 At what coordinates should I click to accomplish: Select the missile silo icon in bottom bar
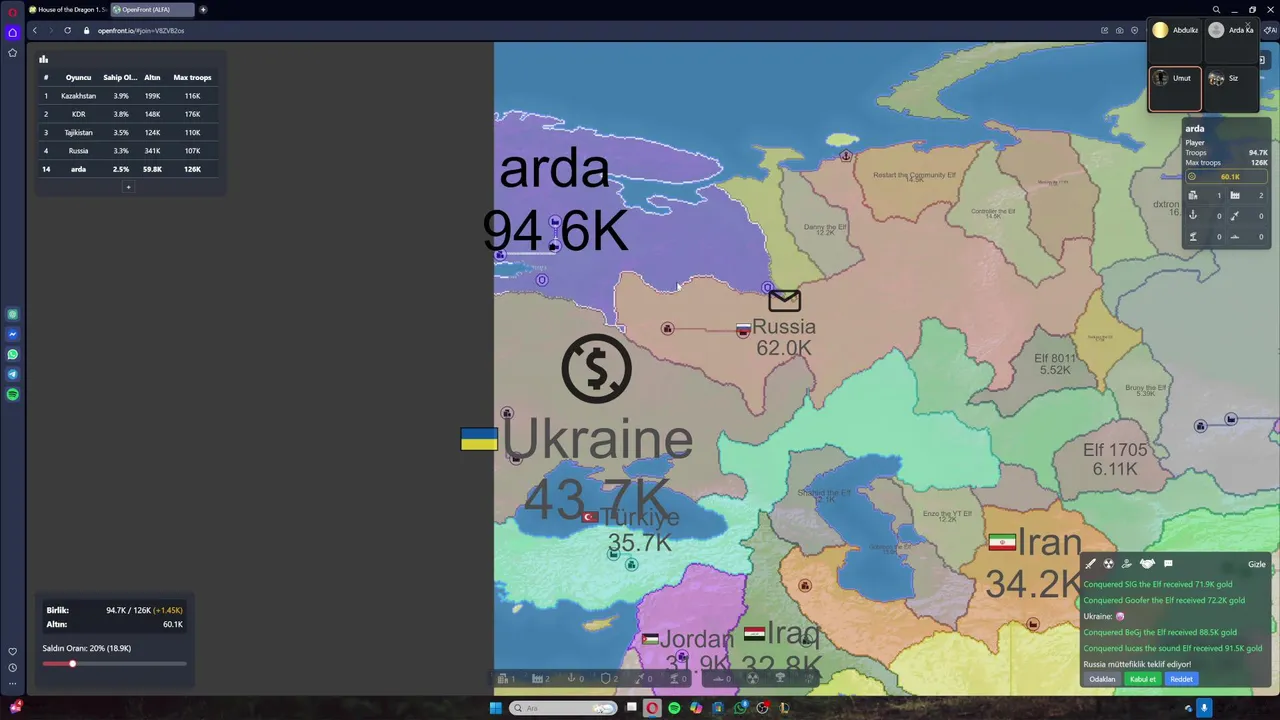click(x=642, y=678)
